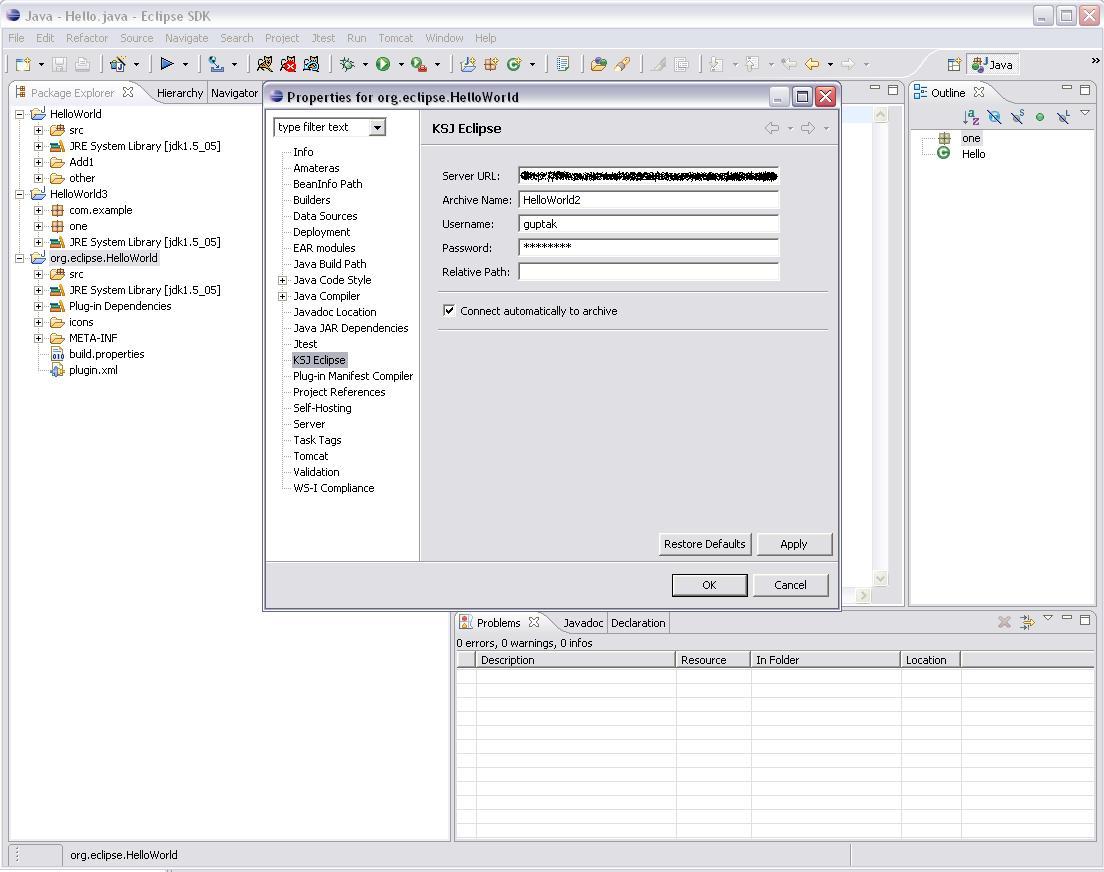The width and height of the screenshot is (1104, 872).
Task: Click the OK button
Action: click(x=709, y=585)
